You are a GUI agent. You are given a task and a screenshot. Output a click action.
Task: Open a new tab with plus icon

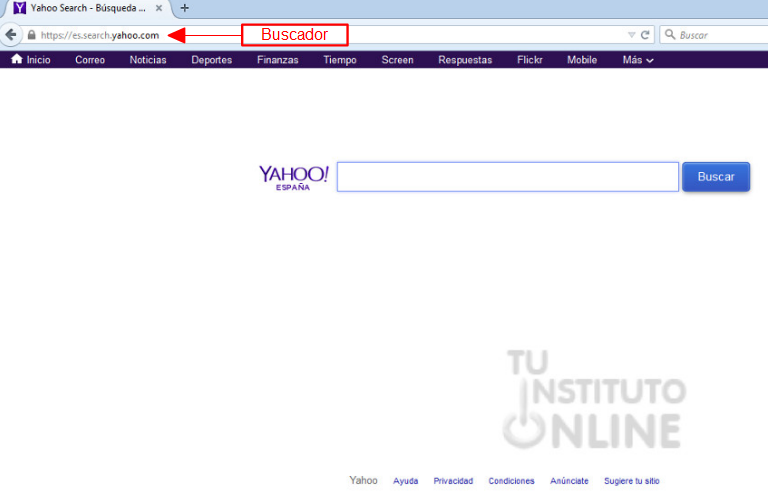click(x=184, y=8)
